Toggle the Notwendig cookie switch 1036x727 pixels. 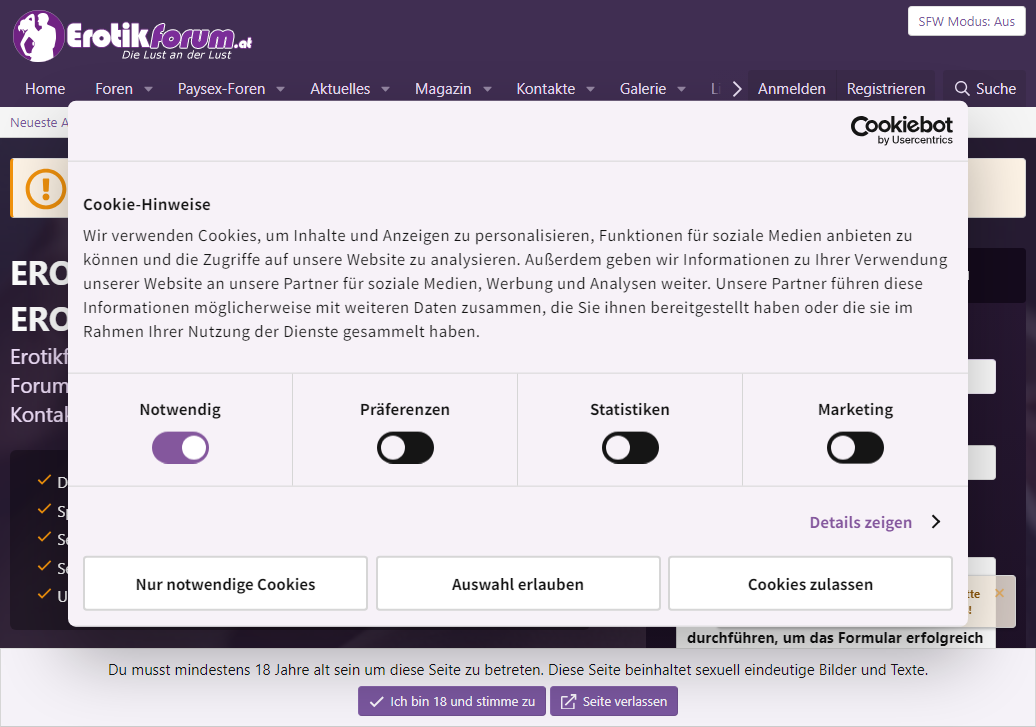[180, 448]
